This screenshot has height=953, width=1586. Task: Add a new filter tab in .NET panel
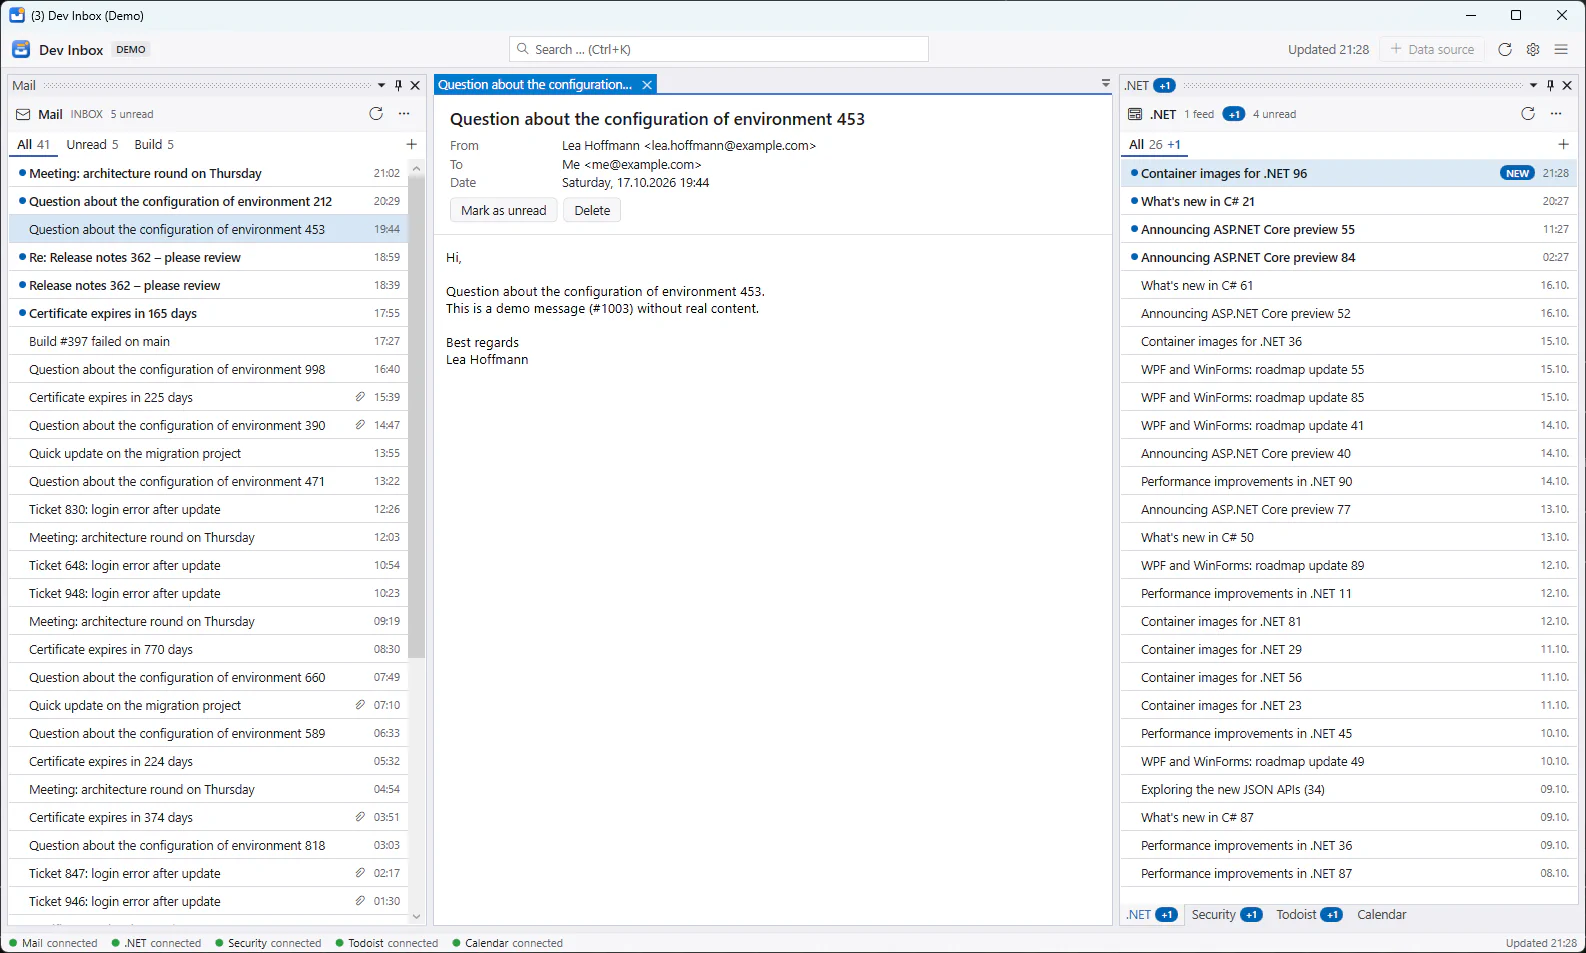point(1563,144)
